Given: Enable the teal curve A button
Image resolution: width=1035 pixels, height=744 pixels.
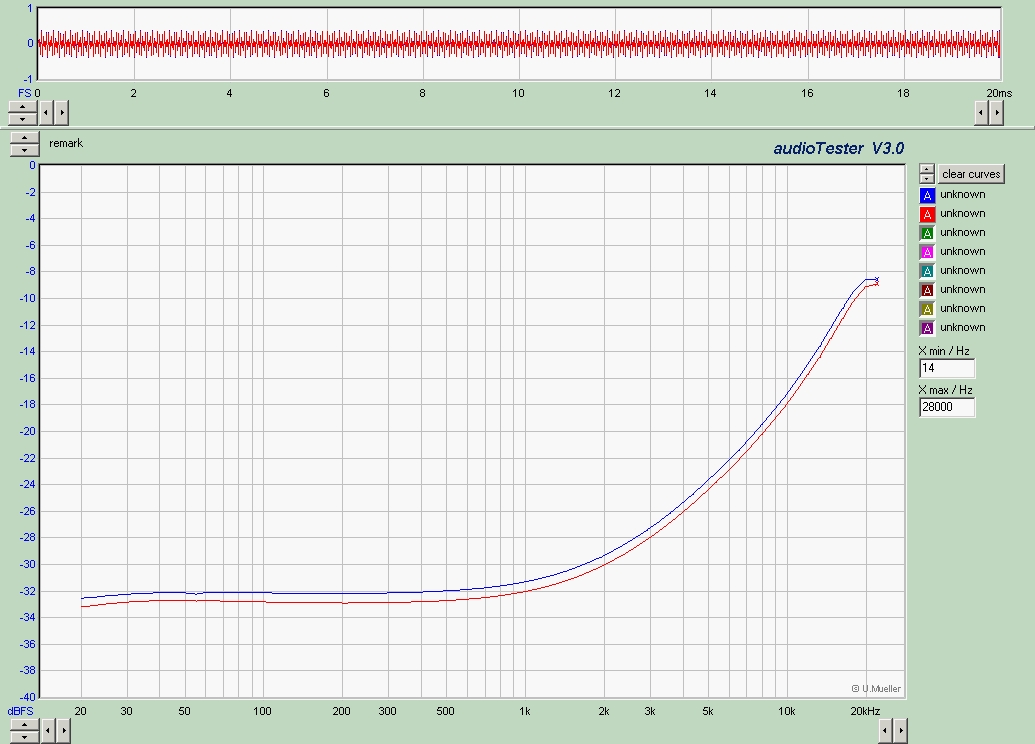Looking at the screenshot, I should click(x=927, y=271).
